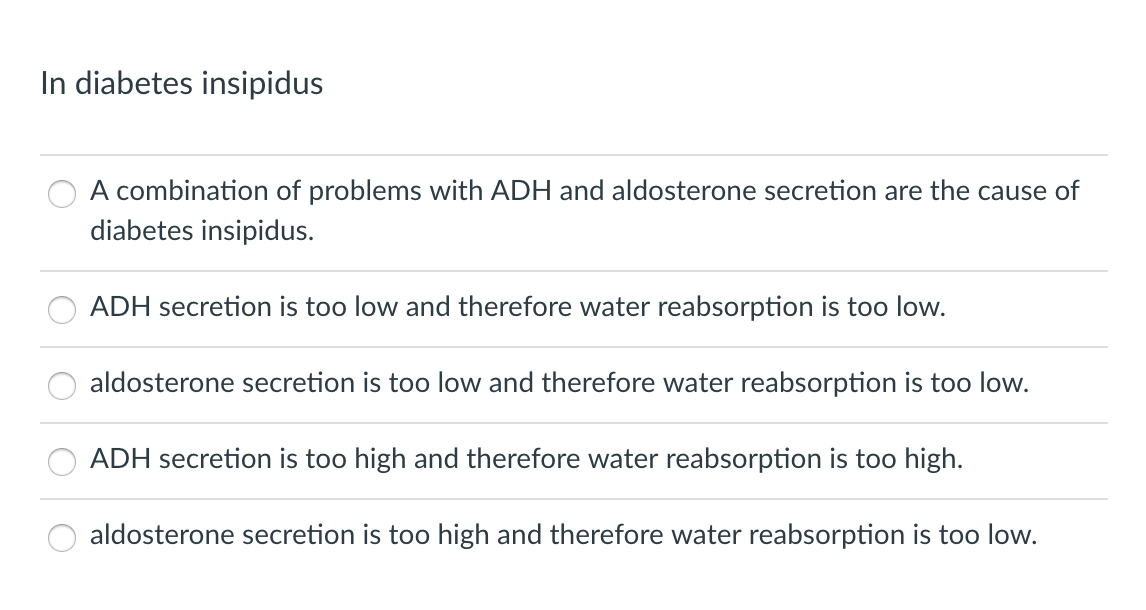
Task: Choose radio button for ADH secretion too low
Action: [x=61, y=310]
